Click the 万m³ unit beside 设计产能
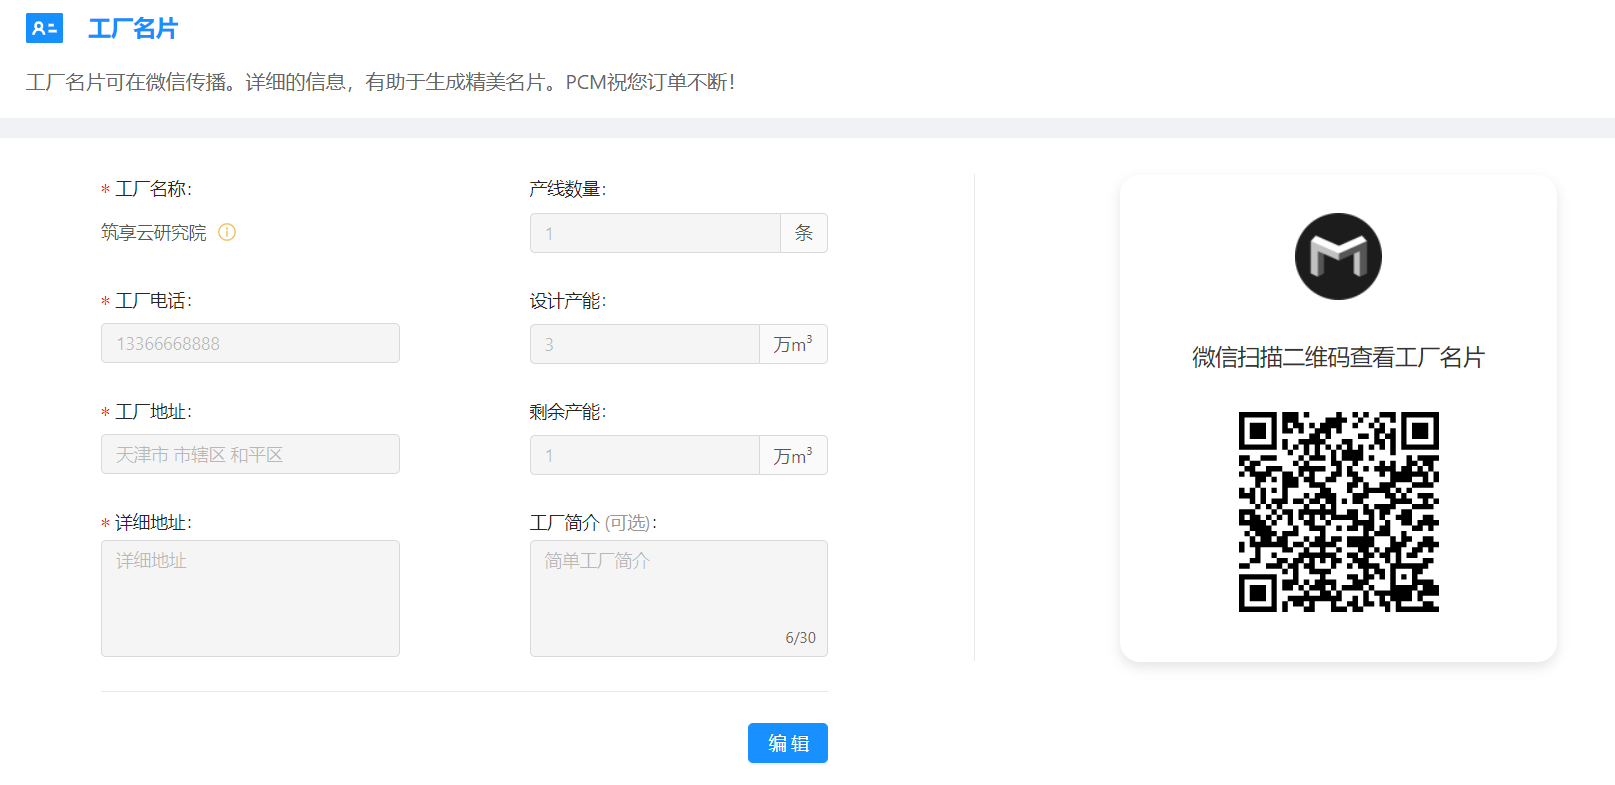Screen dimensions: 1615x785 pyautogui.click(x=793, y=344)
